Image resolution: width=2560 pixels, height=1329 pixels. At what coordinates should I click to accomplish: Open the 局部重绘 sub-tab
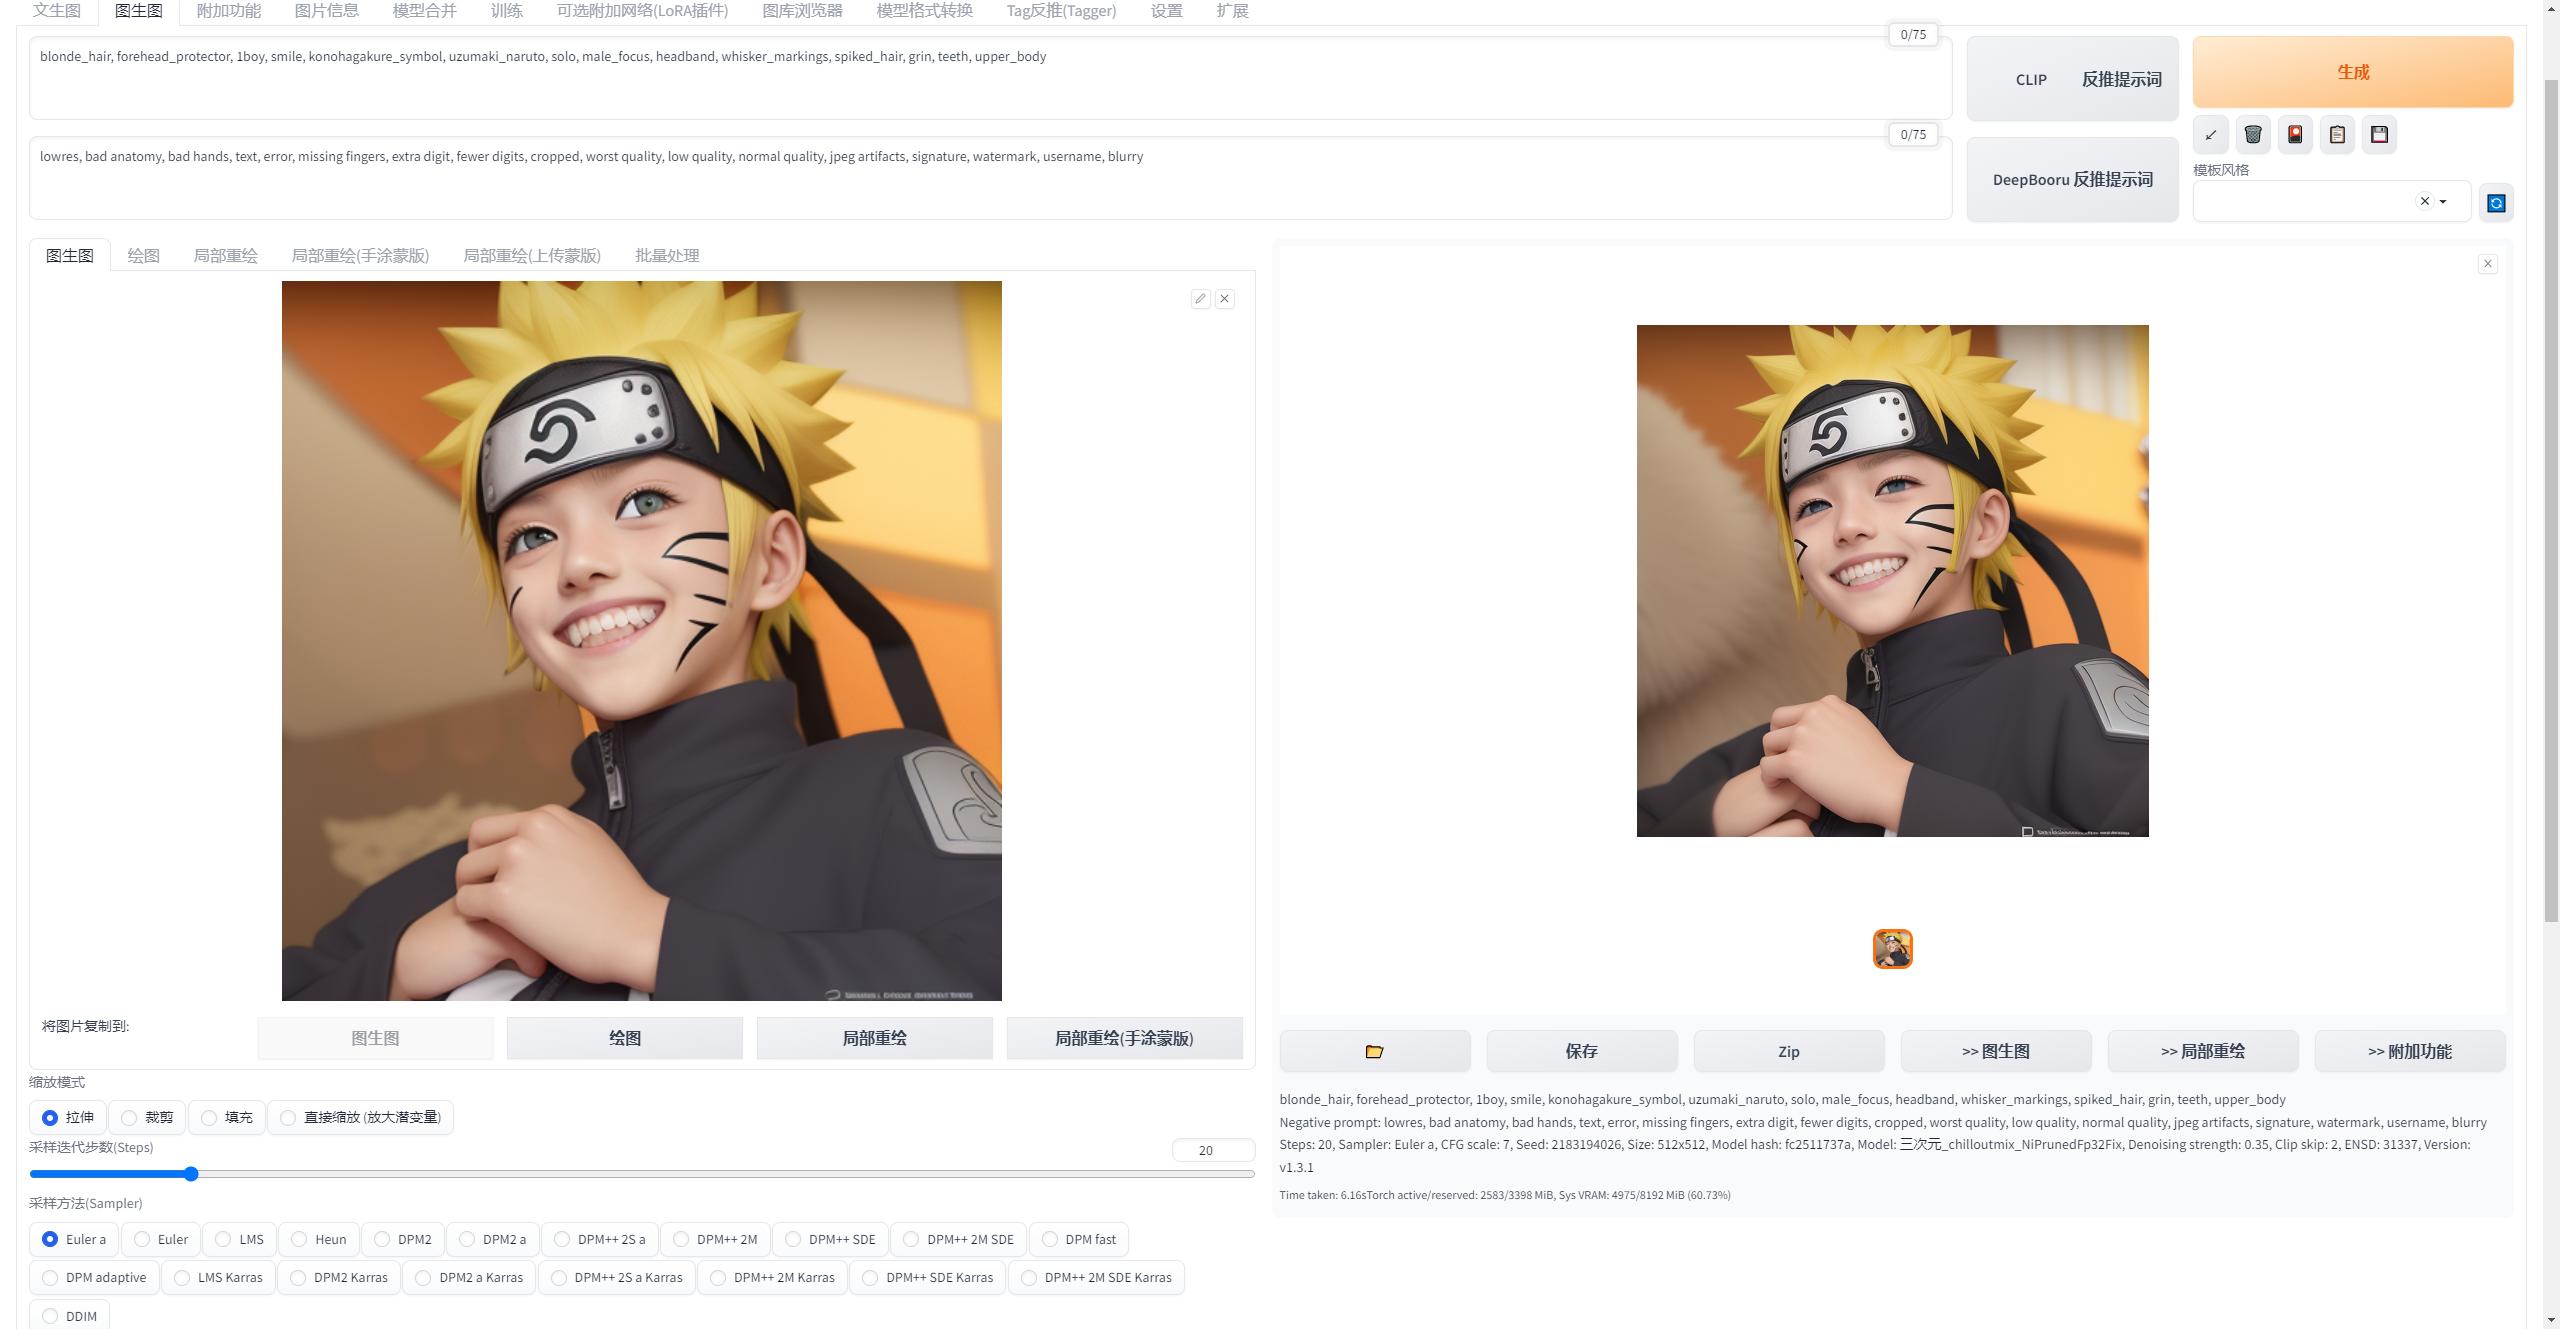tap(225, 256)
